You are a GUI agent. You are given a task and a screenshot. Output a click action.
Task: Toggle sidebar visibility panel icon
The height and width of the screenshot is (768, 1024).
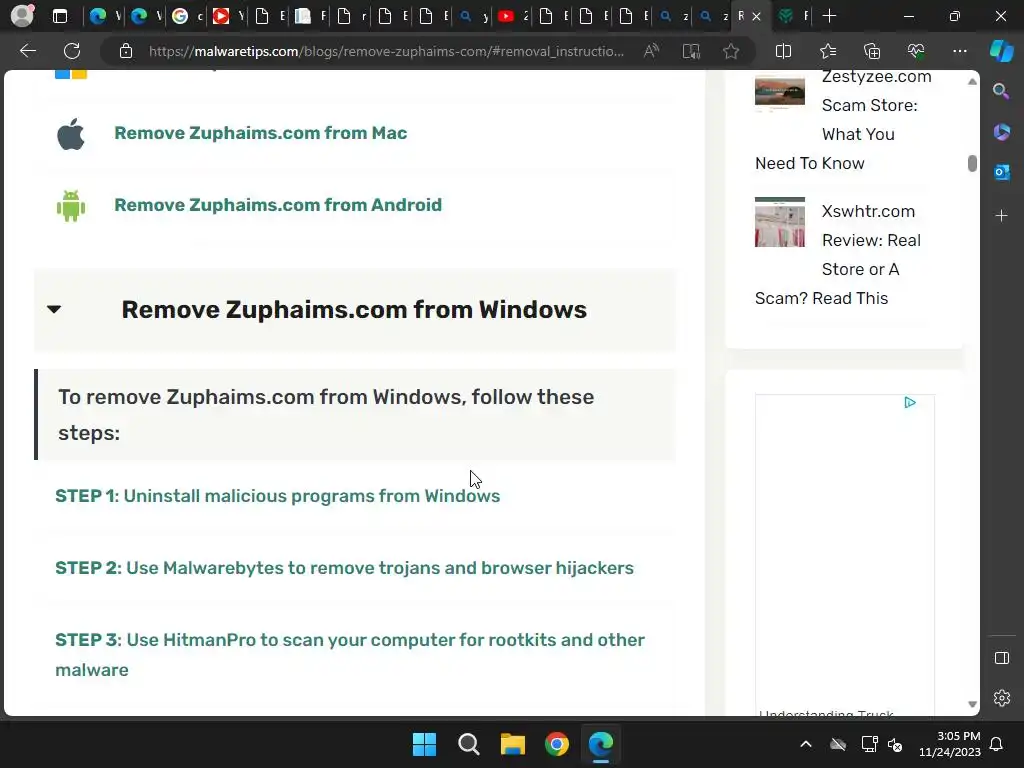(x=1001, y=658)
